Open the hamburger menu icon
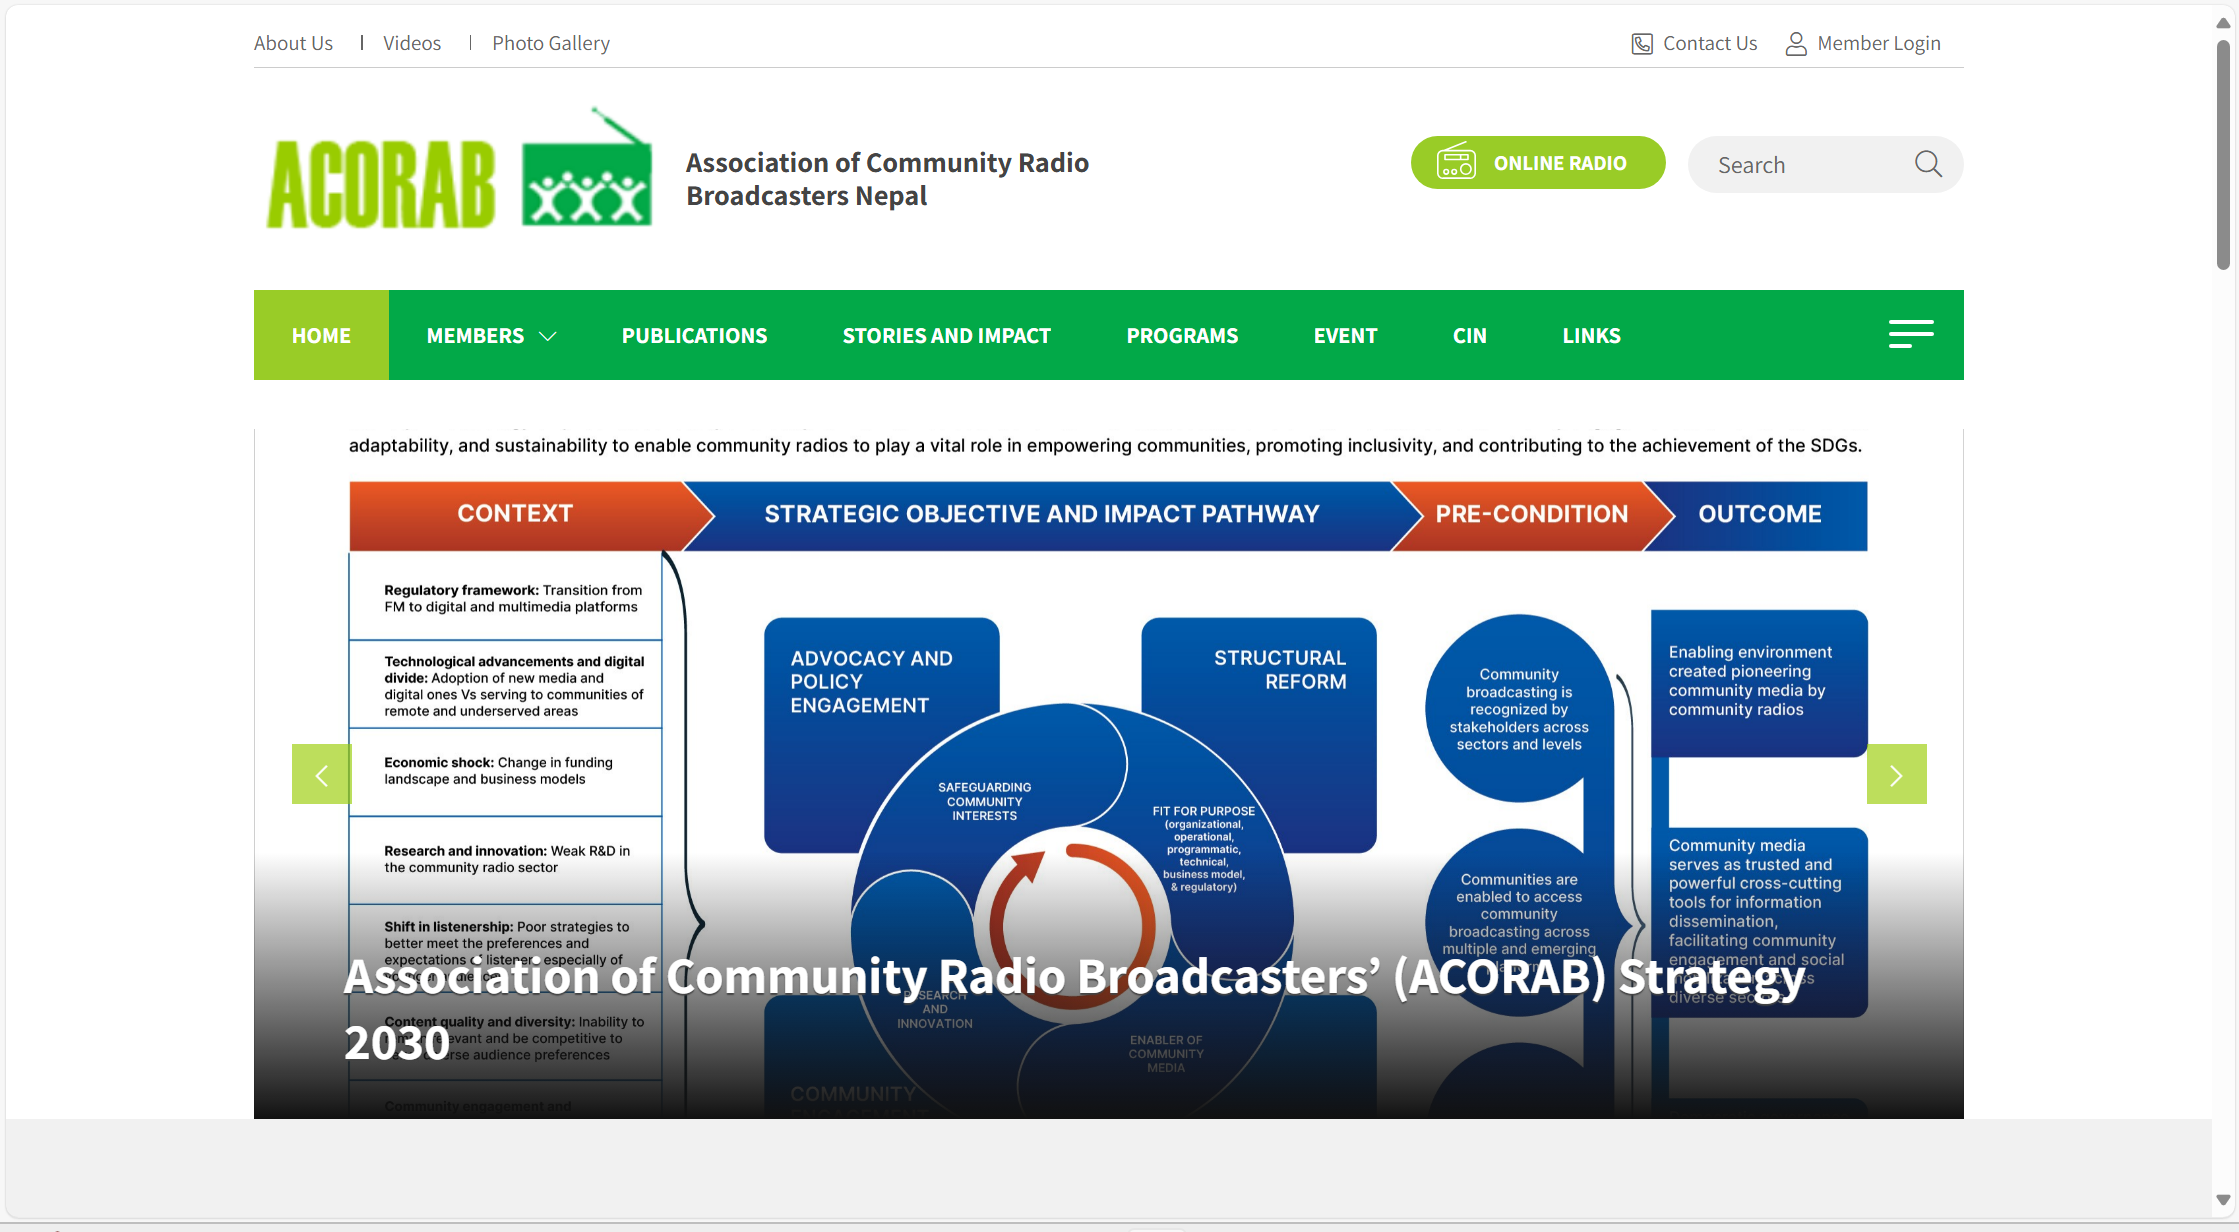This screenshot has height=1232, width=2239. pyautogui.click(x=1910, y=335)
